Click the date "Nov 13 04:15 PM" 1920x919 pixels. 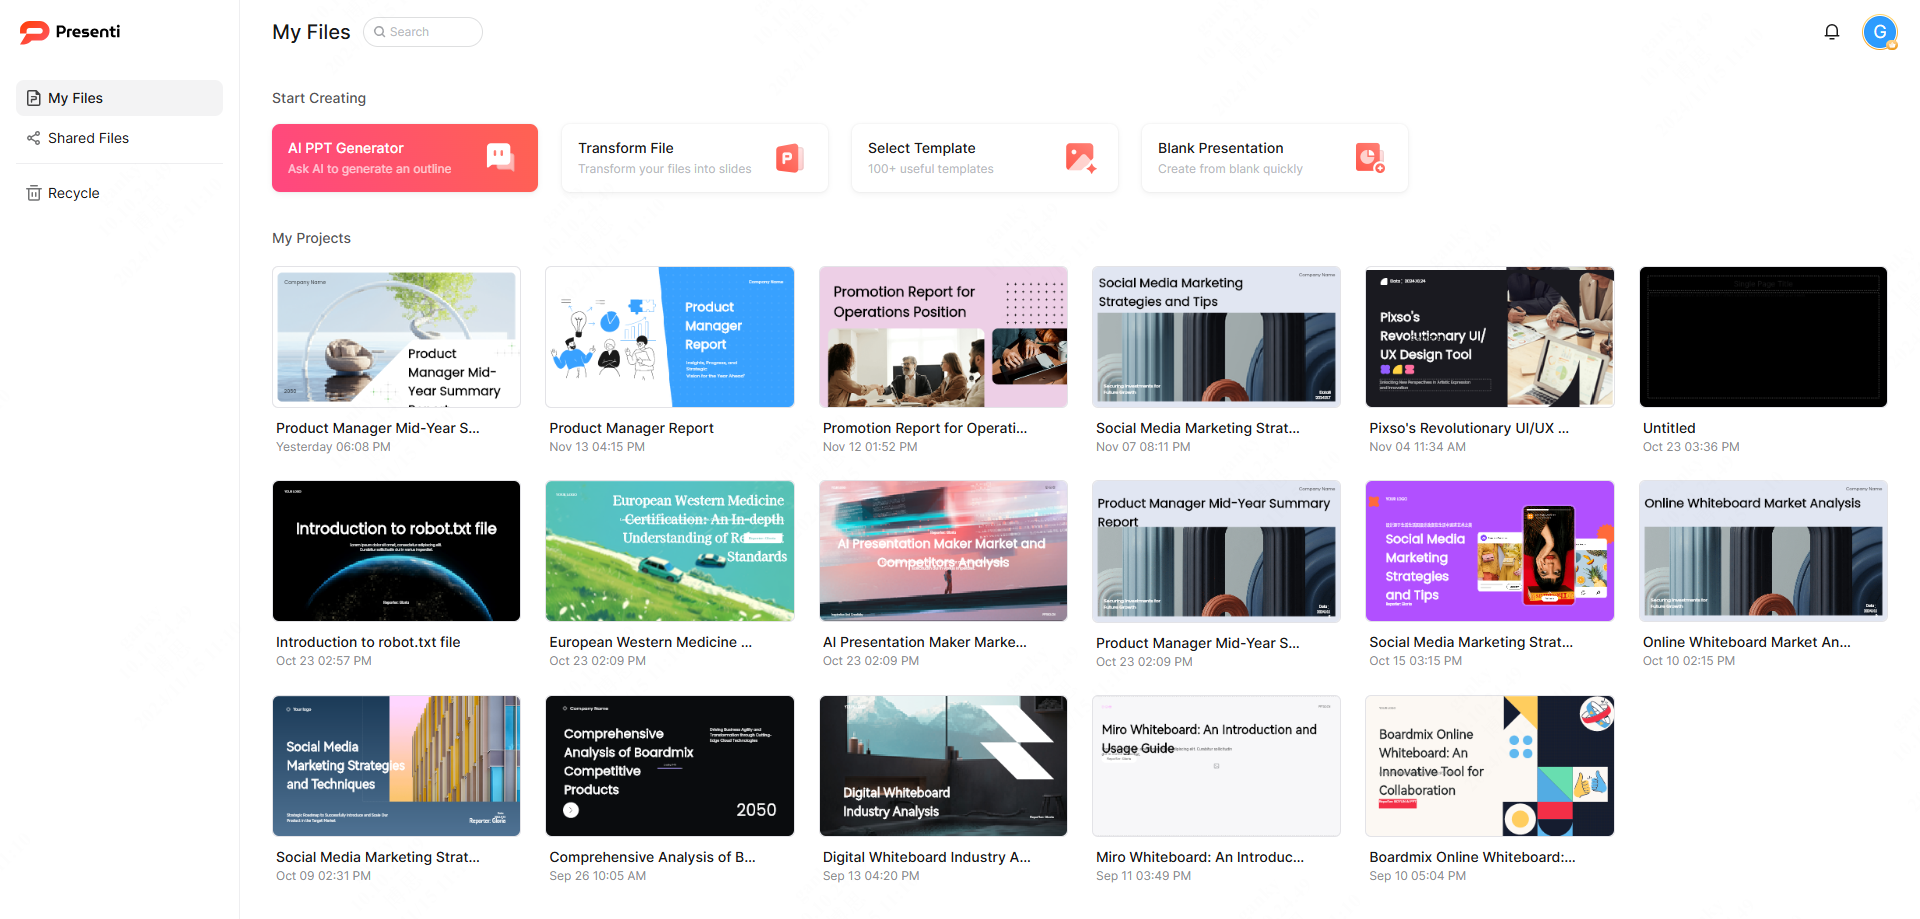pyautogui.click(x=597, y=447)
